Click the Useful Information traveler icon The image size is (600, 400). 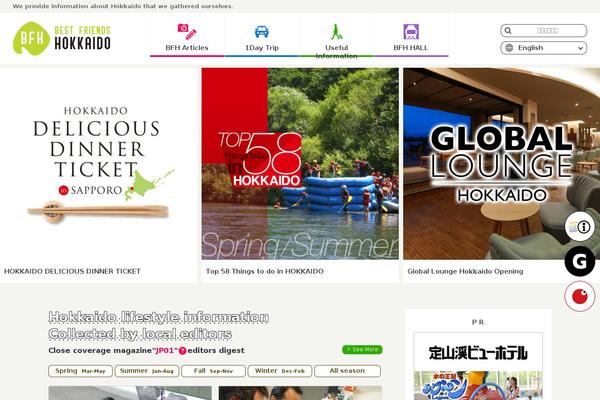(336, 32)
